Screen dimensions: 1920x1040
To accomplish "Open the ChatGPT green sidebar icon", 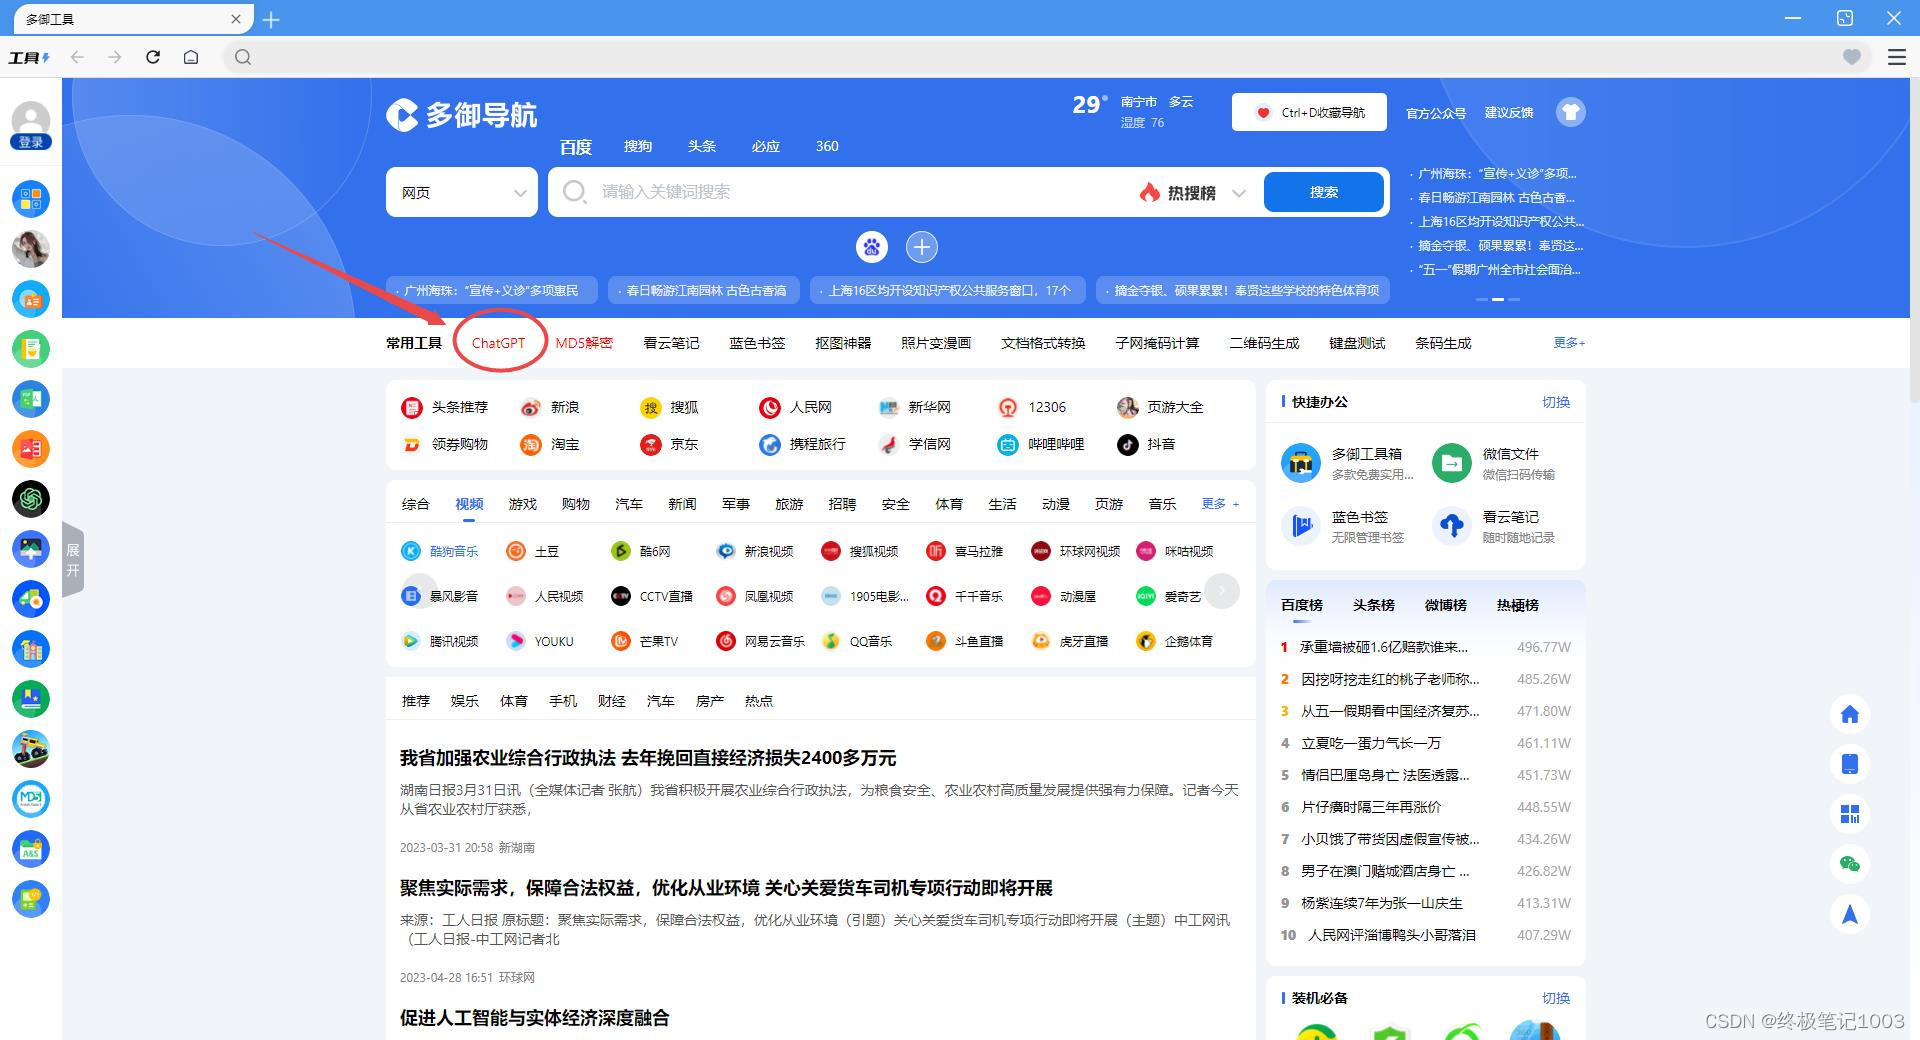I will (31, 498).
